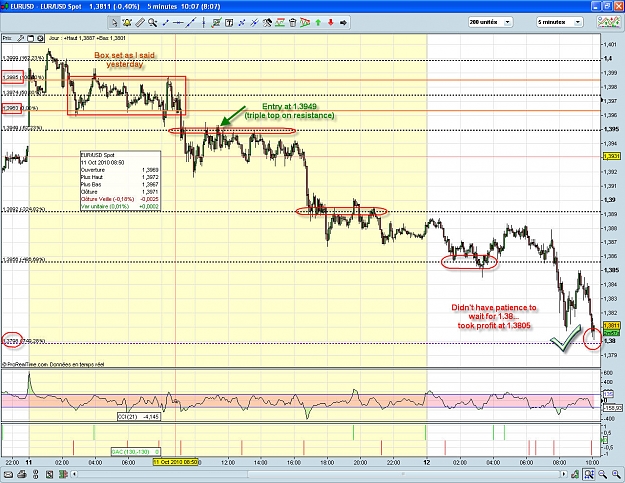Click the horizontal time scrollbar track
625x483 pixels.
[319, 474]
